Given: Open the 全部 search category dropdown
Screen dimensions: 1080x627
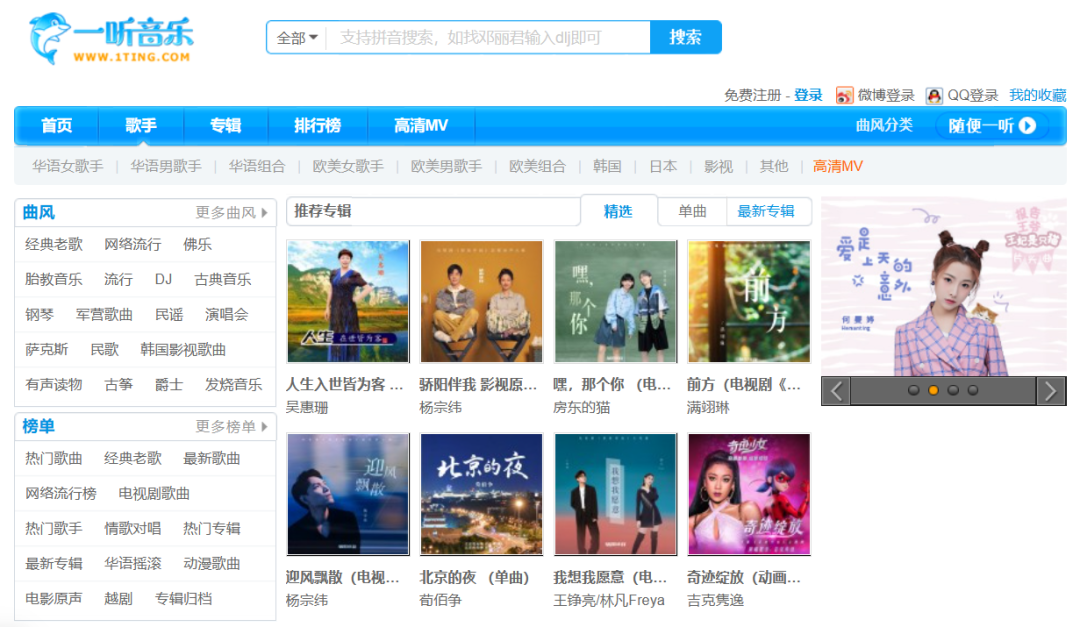Looking at the screenshot, I should click(x=297, y=38).
